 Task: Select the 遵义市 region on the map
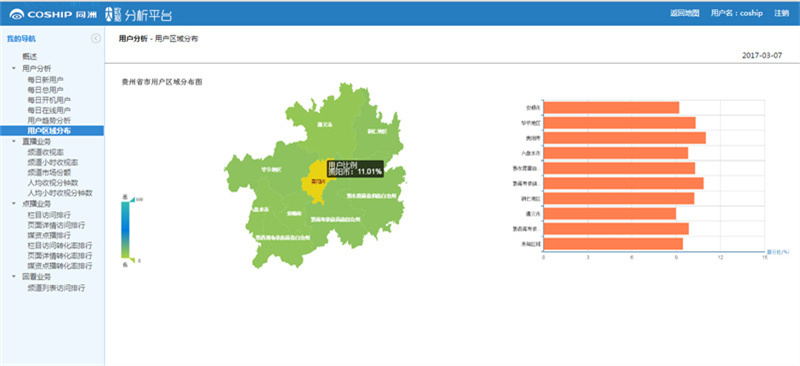324,124
